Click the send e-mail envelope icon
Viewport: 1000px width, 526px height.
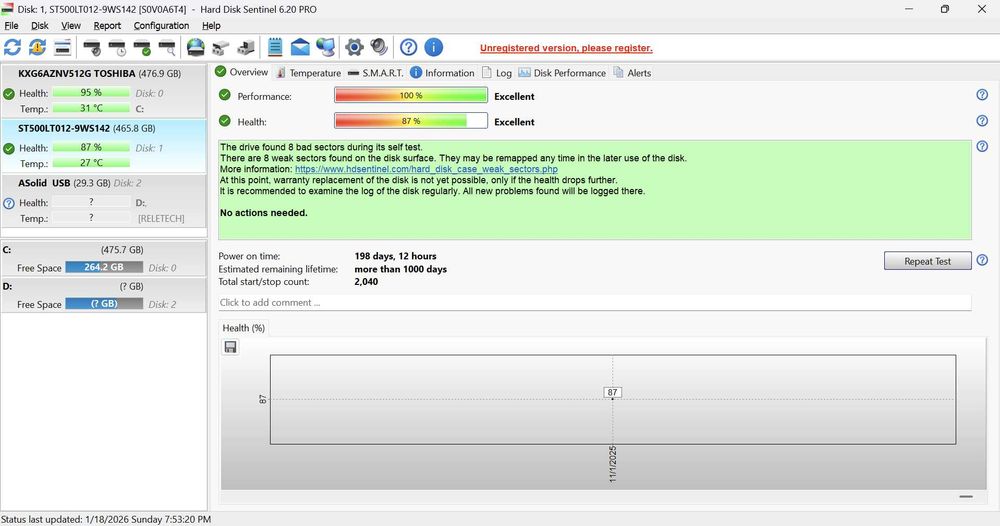coord(300,47)
